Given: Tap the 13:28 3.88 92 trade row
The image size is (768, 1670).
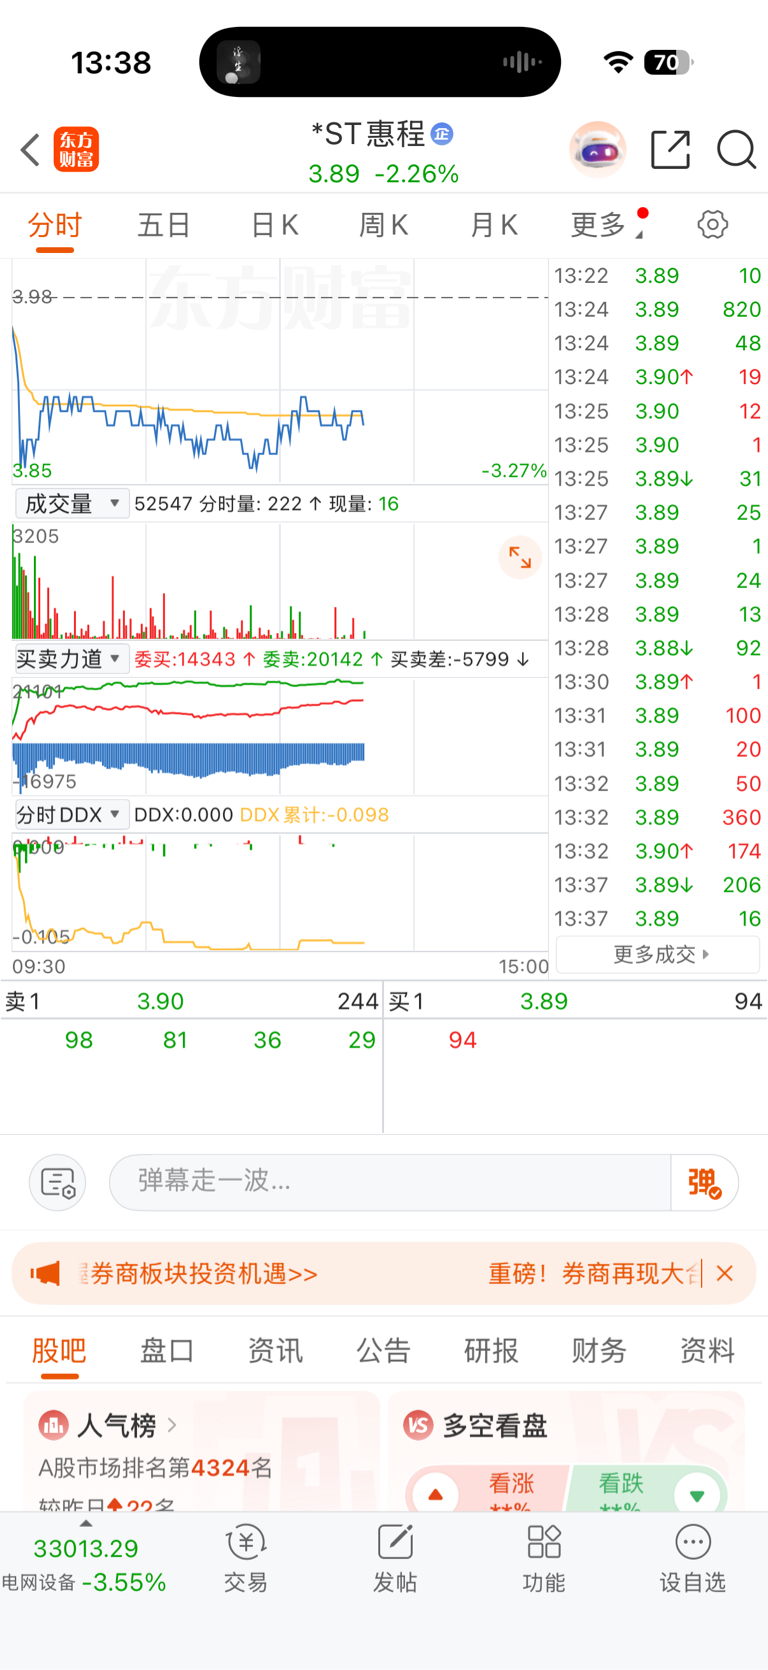Looking at the screenshot, I should coord(658,648).
